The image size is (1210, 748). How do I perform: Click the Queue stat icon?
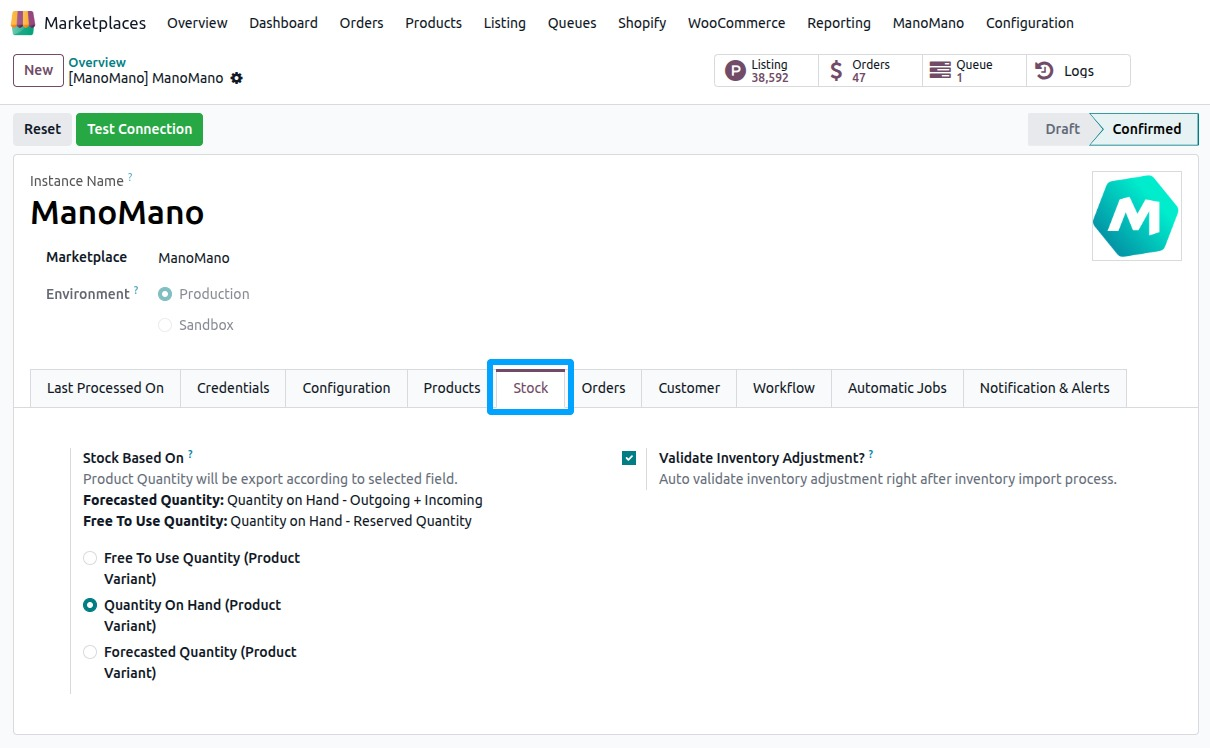tap(940, 71)
